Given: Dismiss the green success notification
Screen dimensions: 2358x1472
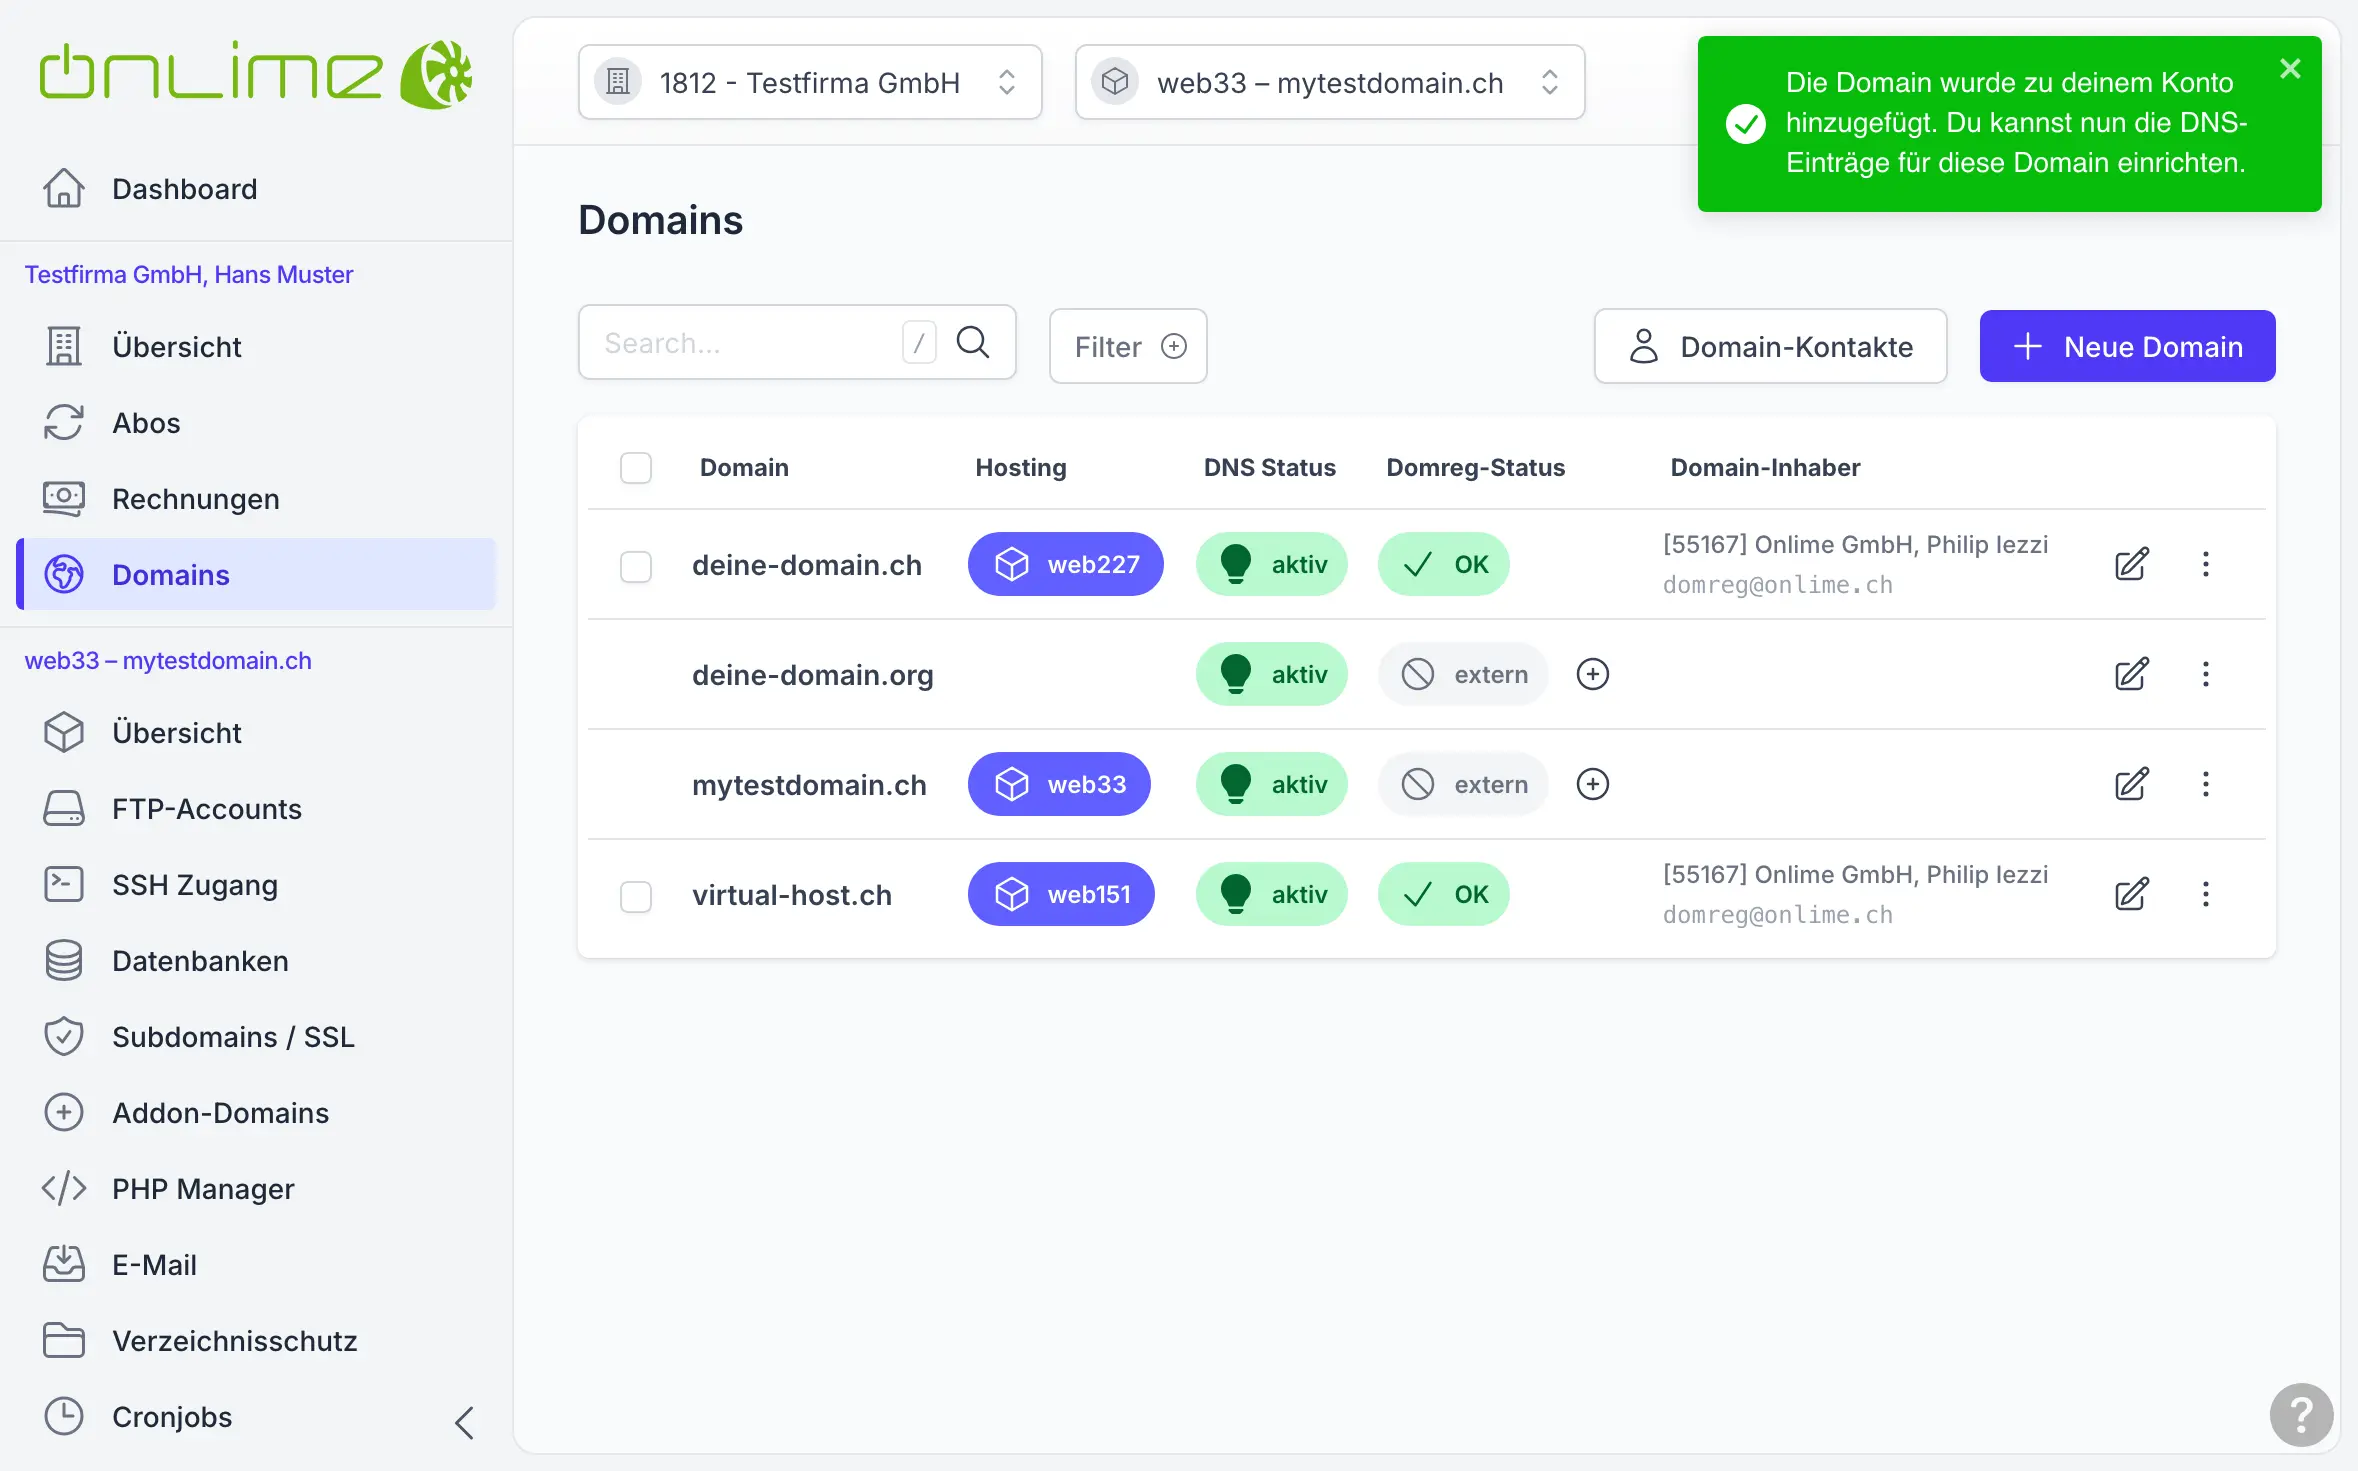Looking at the screenshot, I should click(x=2290, y=69).
